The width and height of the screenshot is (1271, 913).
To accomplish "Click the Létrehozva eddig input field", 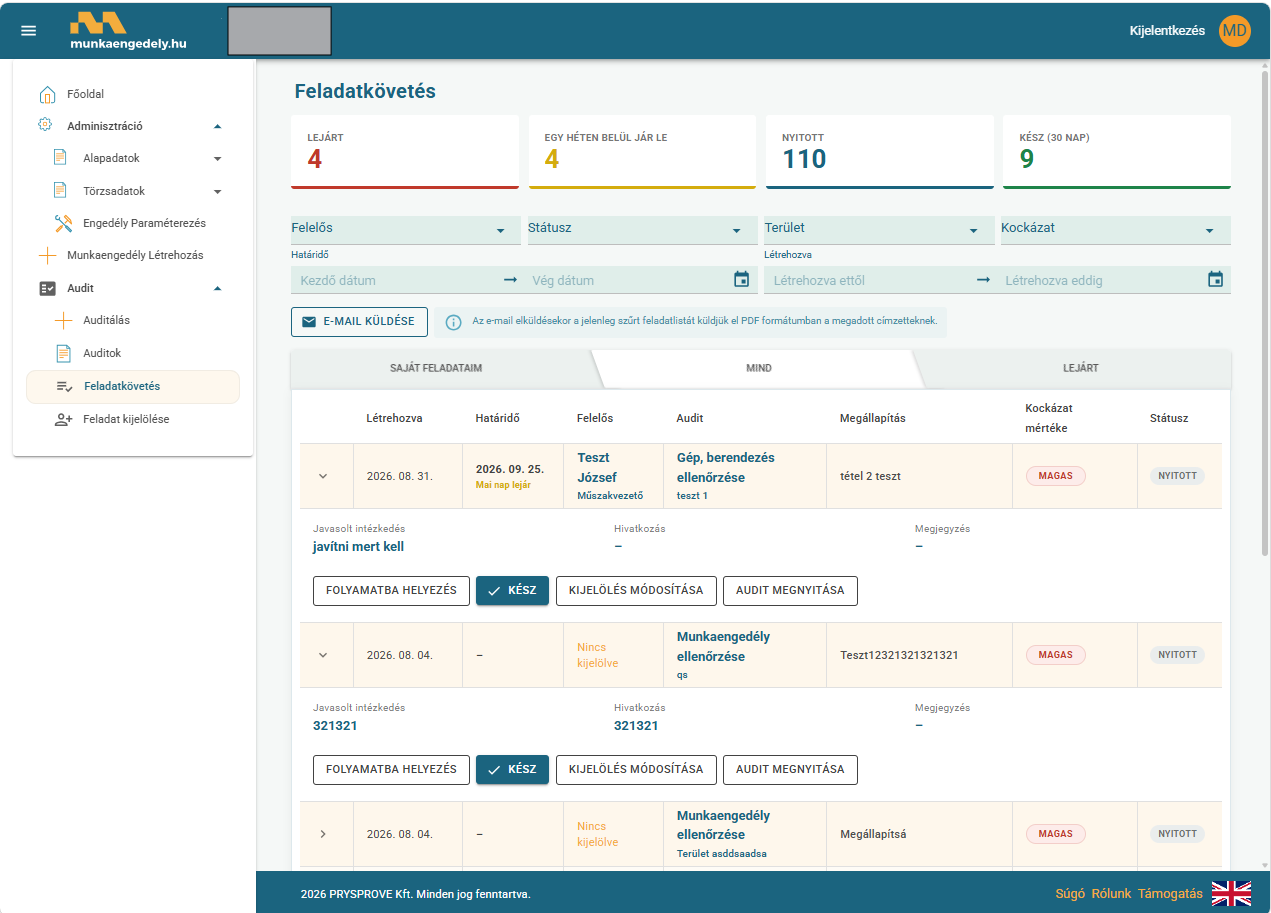I will (1101, 281).
